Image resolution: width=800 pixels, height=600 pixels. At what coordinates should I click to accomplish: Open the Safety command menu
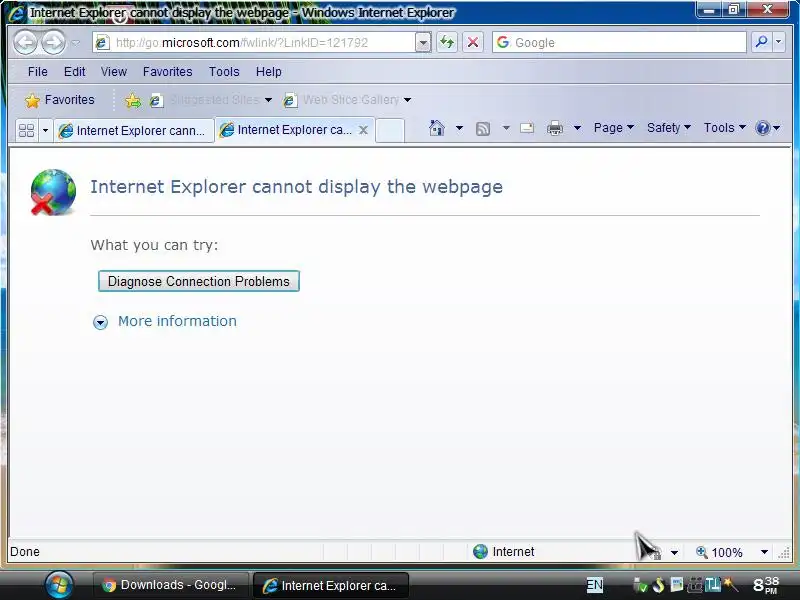tap(668, 128)
